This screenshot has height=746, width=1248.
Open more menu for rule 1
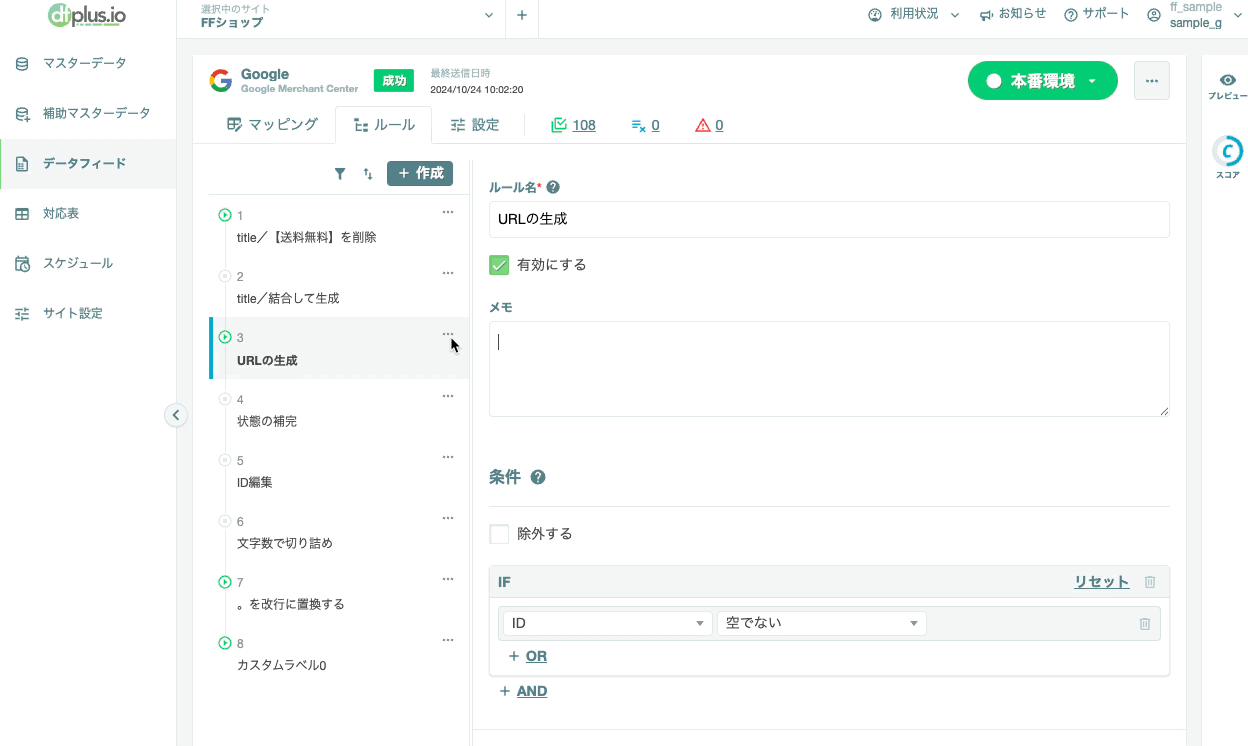pos(448,212)
